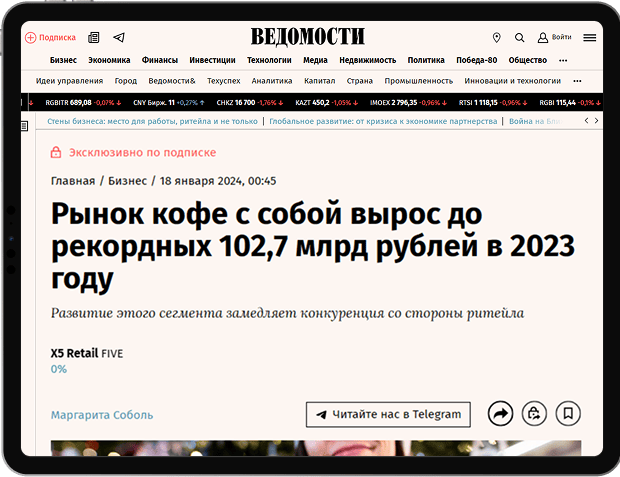Click the CHKZ 16 700 ticker quote
Screen dimensions: 620x477
(x=250, y=102)
